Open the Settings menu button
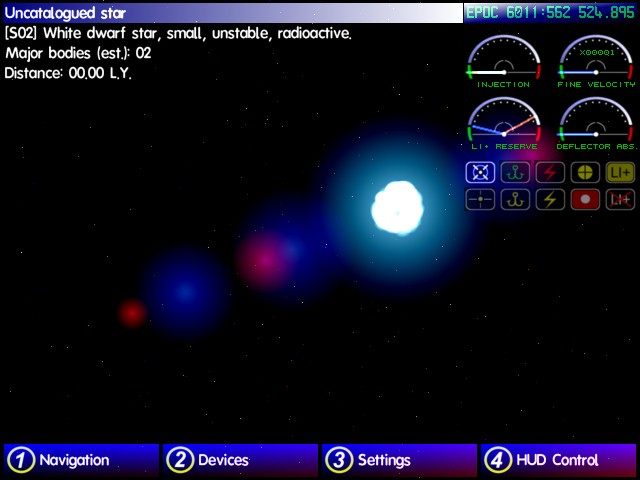The height and width of the screenshot is (480, 640). pyautogui.click(x=399, y=460)
